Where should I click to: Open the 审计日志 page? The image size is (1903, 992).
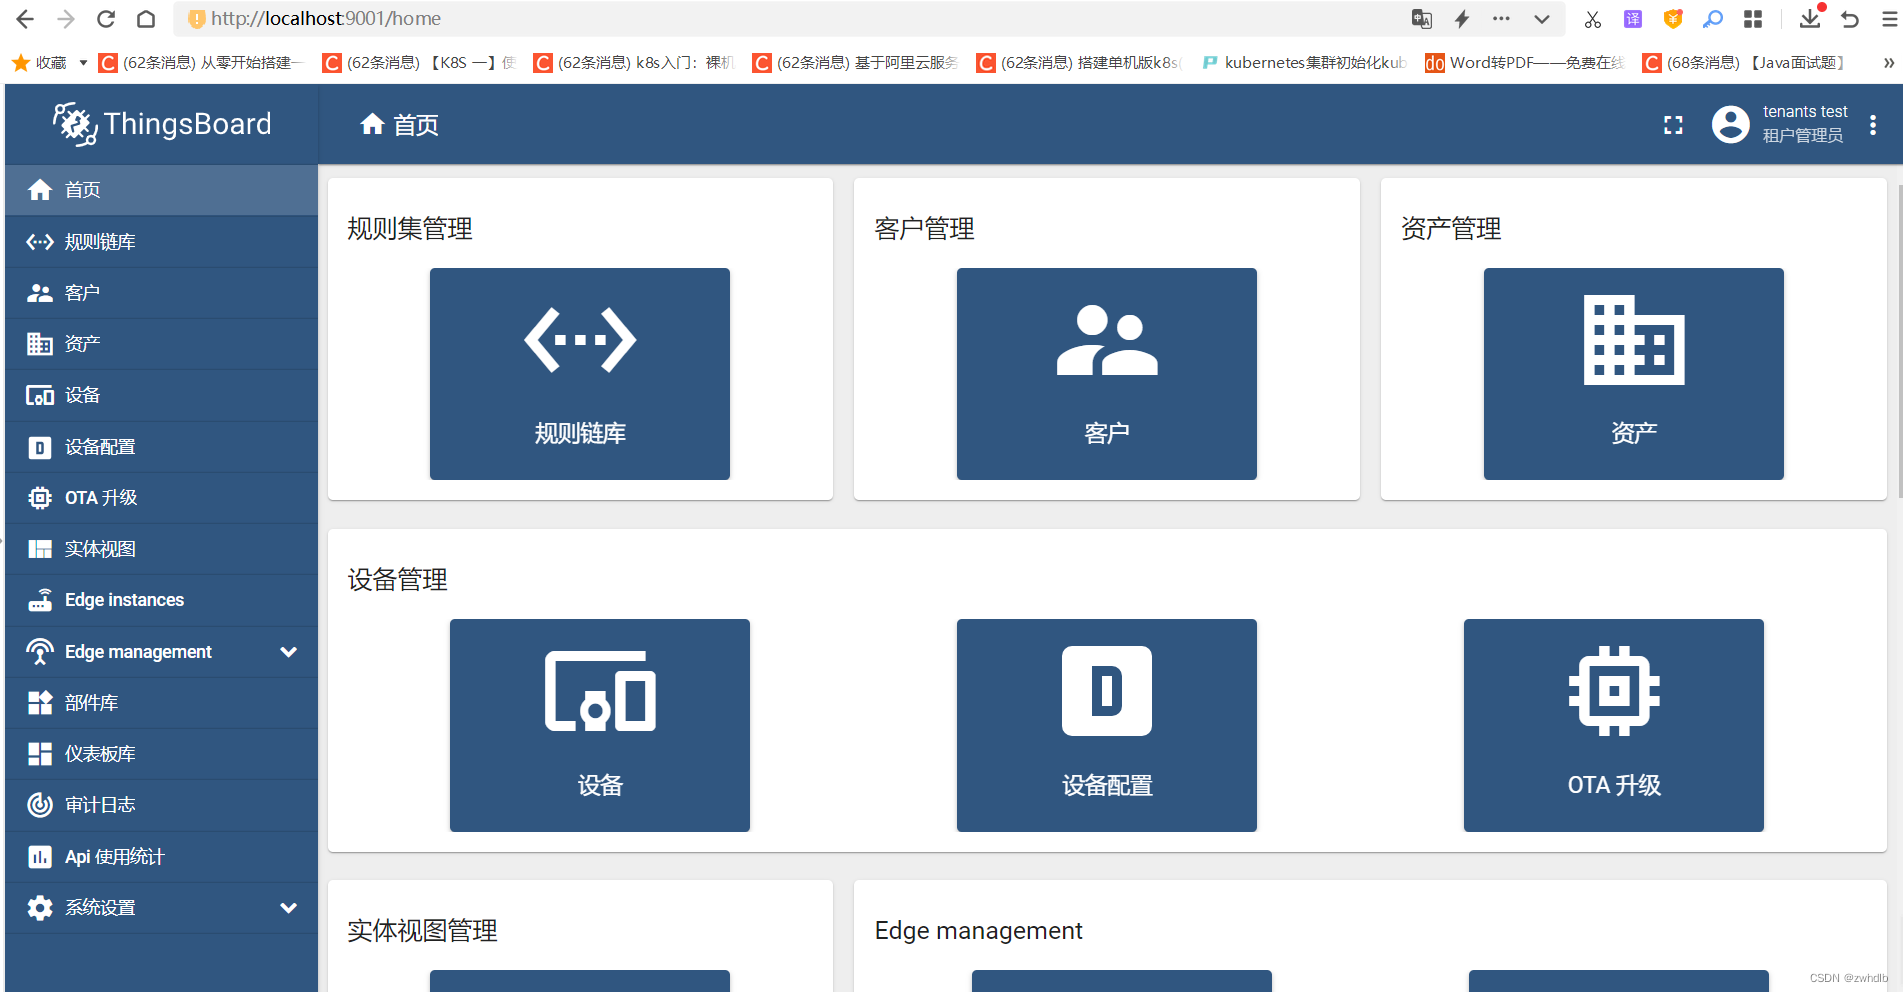[98, 804]
